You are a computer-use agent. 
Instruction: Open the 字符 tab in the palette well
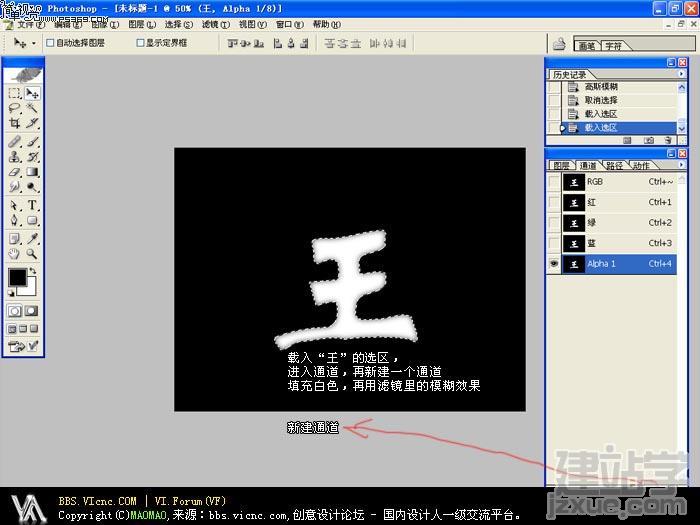(x=614, y=46)
